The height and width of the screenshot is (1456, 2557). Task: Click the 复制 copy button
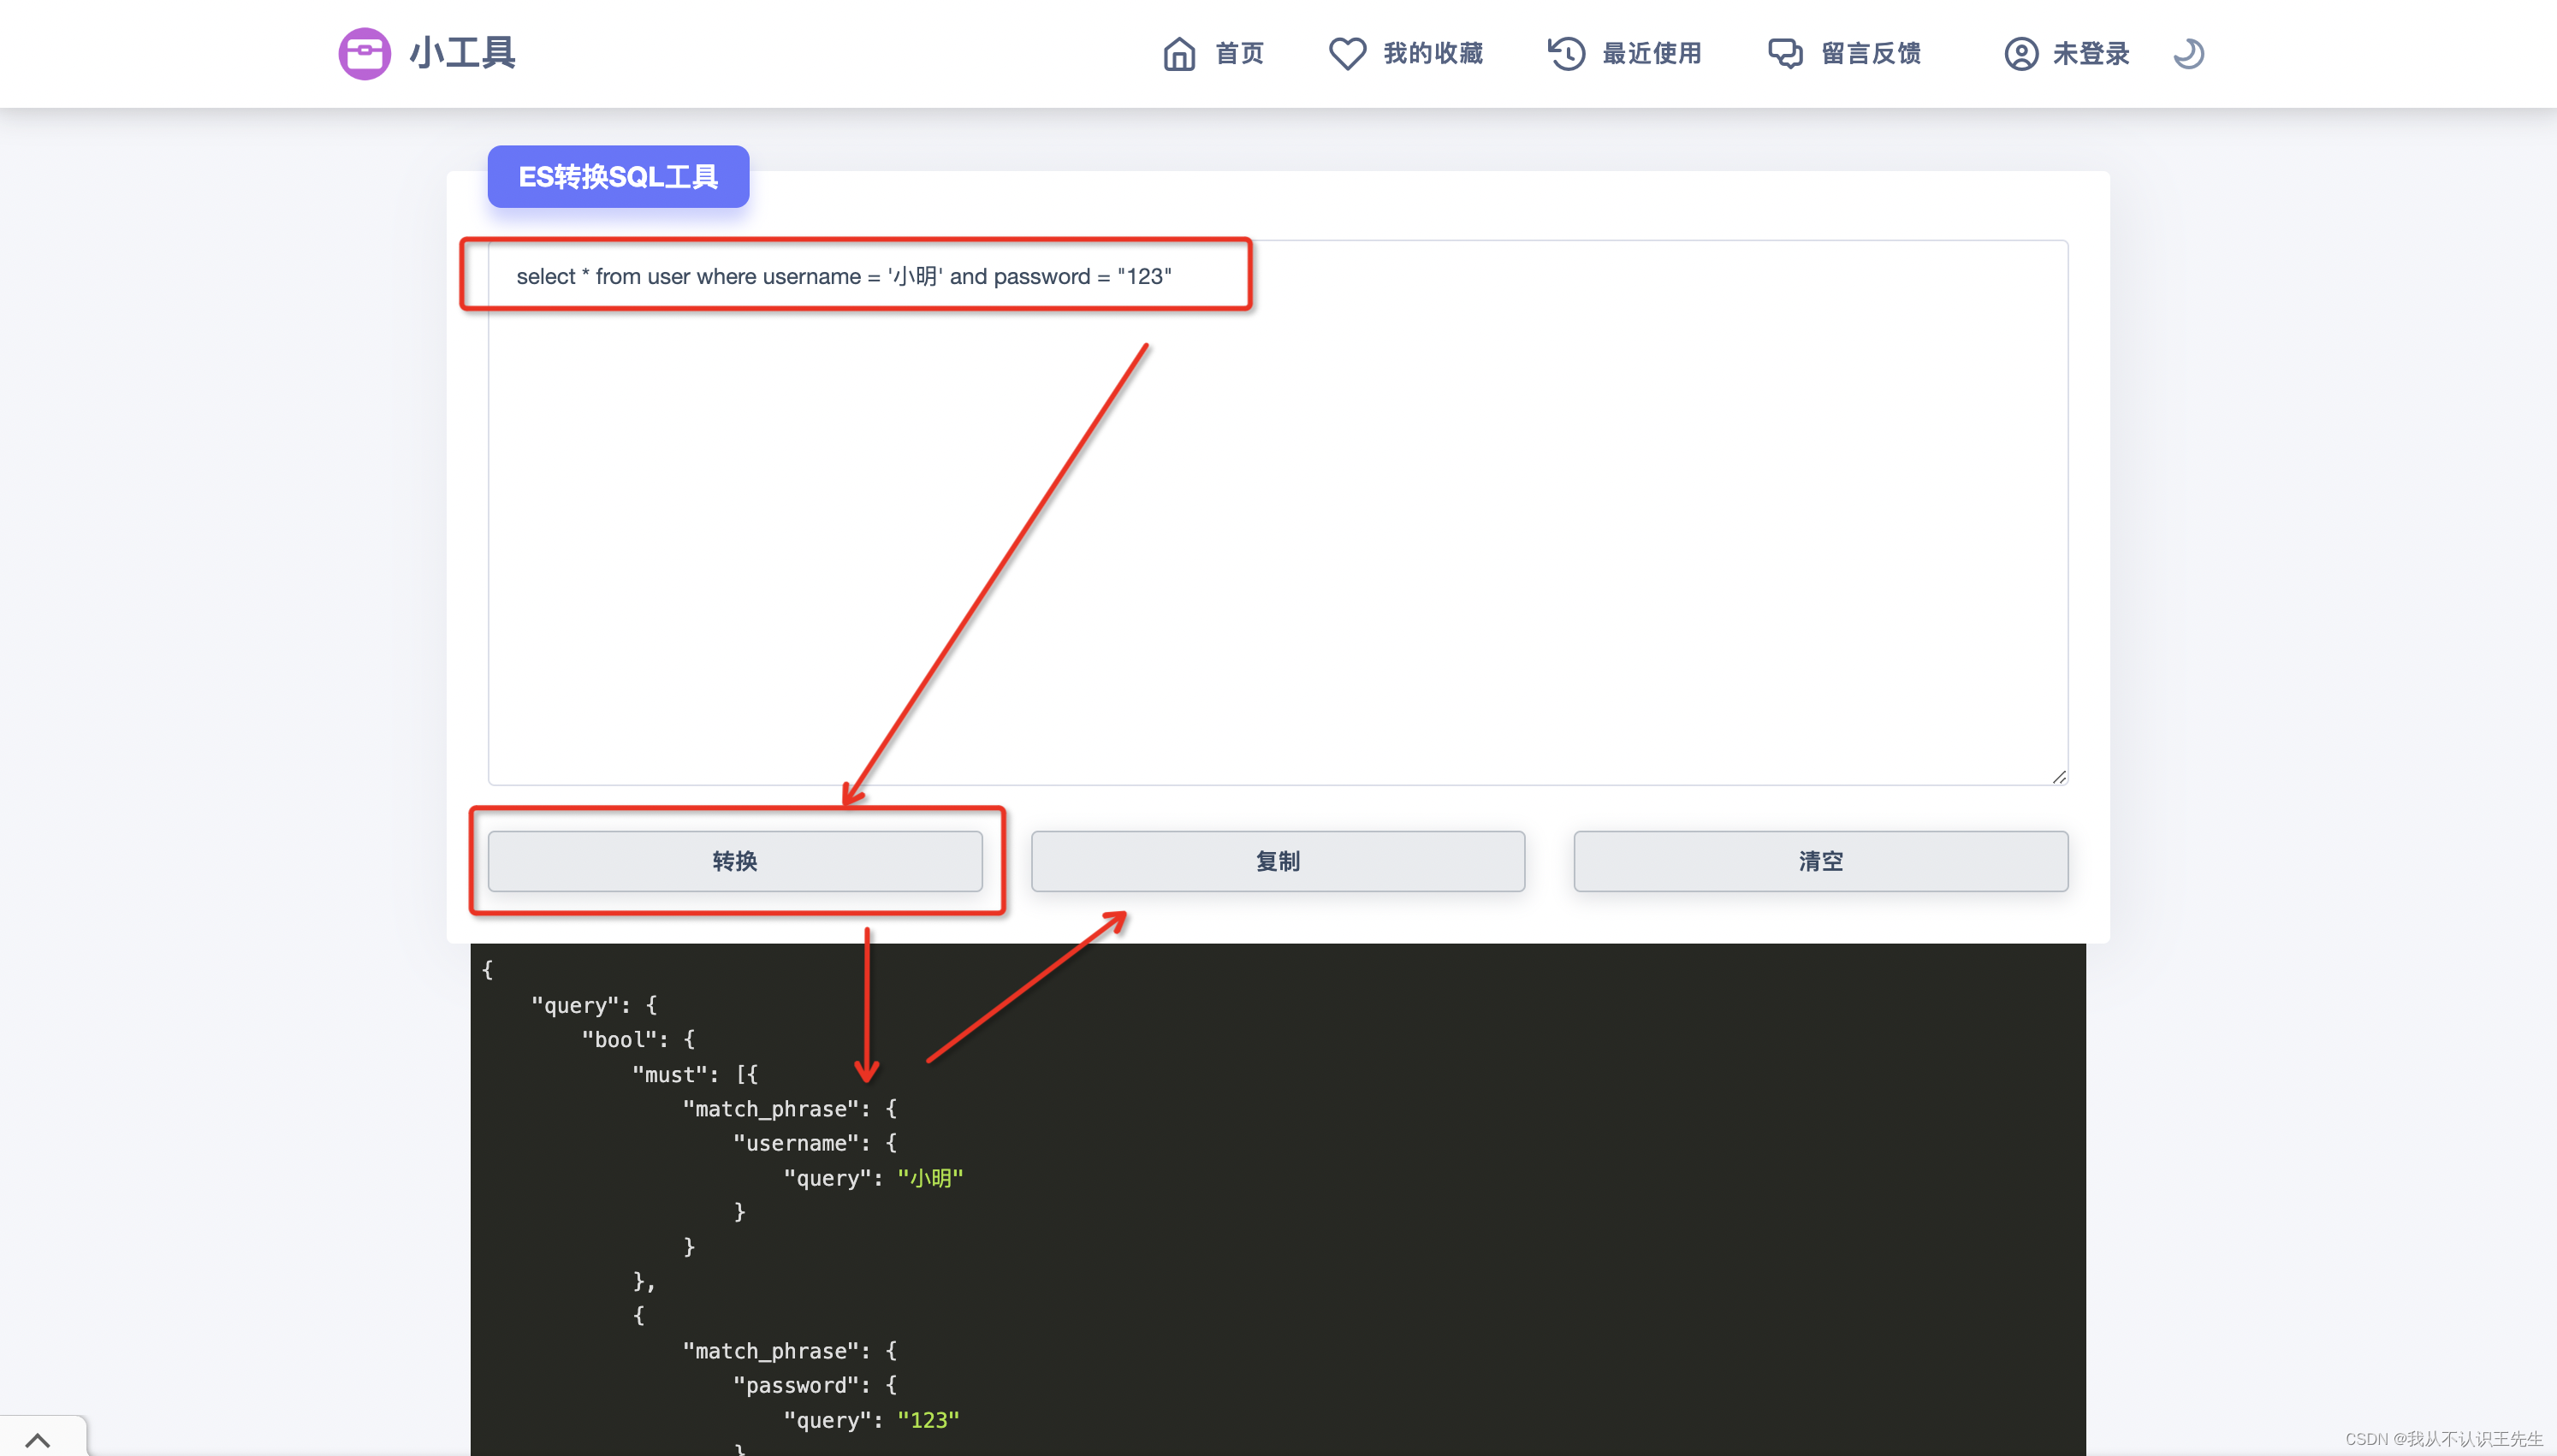[1278, 861]
